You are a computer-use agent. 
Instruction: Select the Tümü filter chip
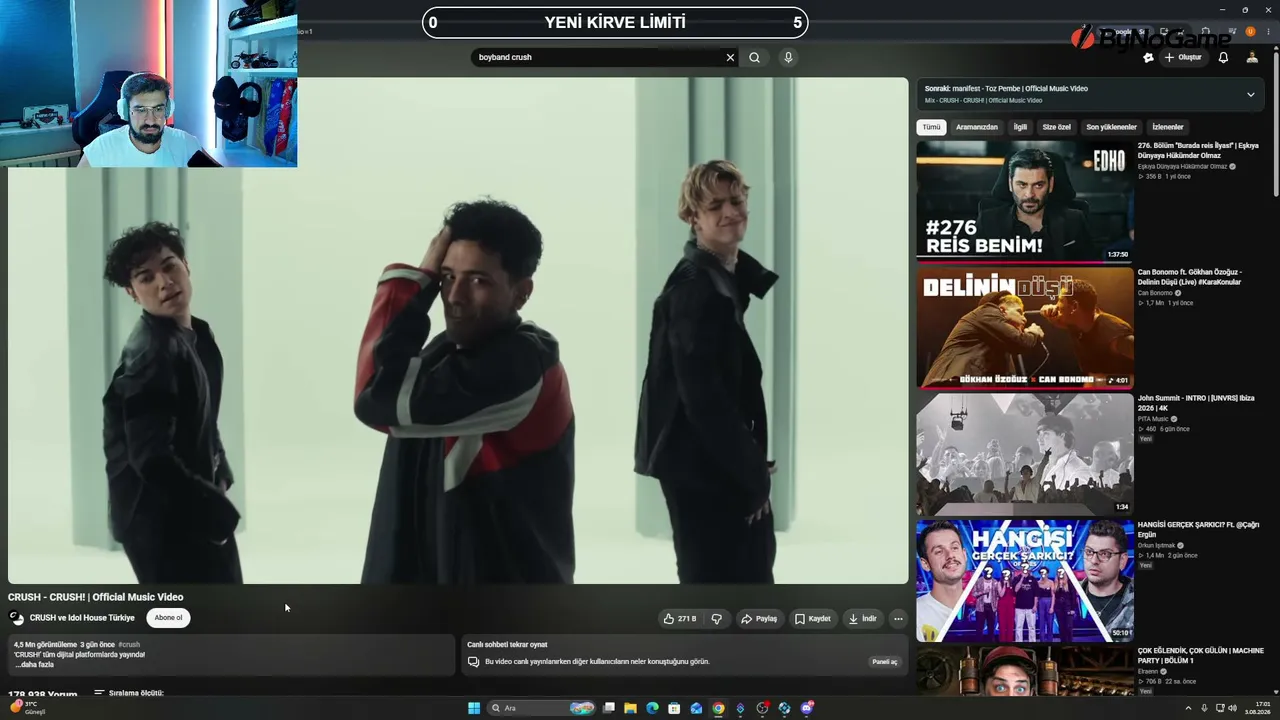[931, 127]
